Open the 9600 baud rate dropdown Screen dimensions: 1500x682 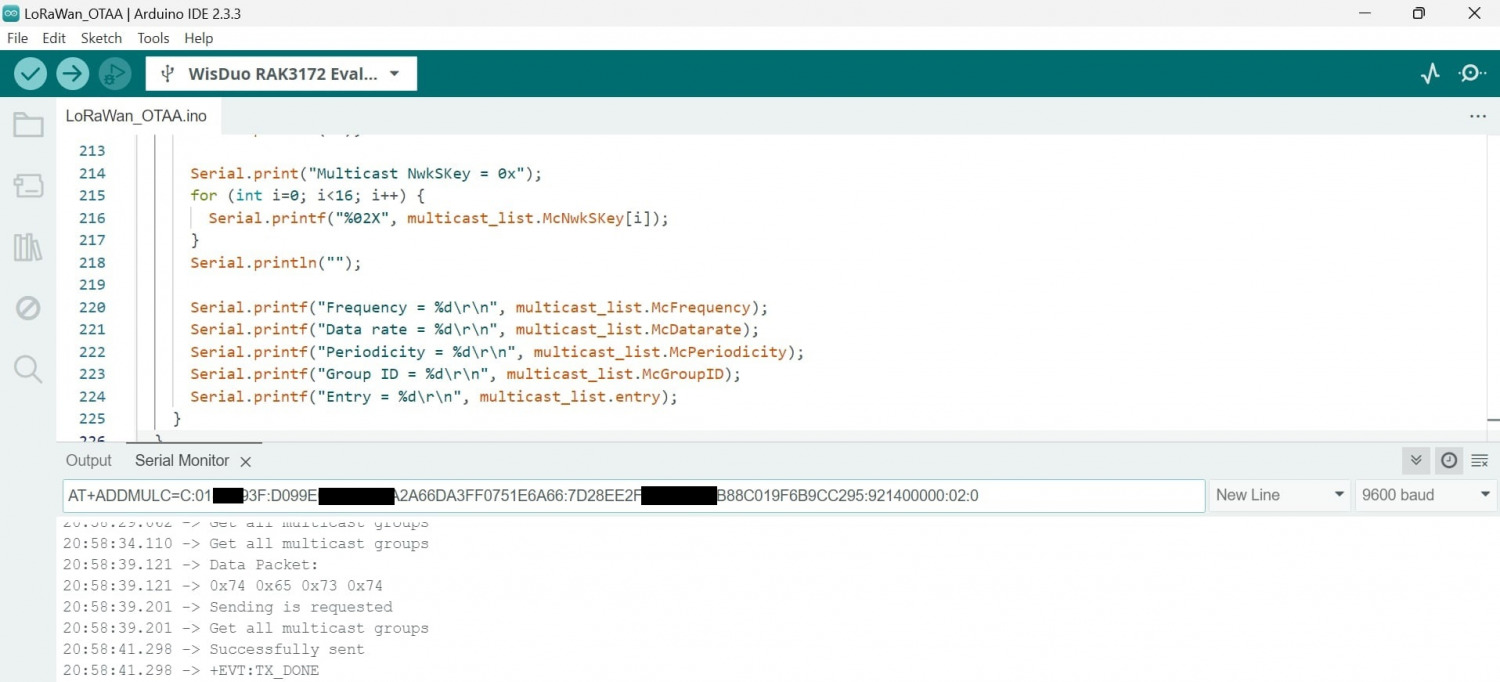1425,494
